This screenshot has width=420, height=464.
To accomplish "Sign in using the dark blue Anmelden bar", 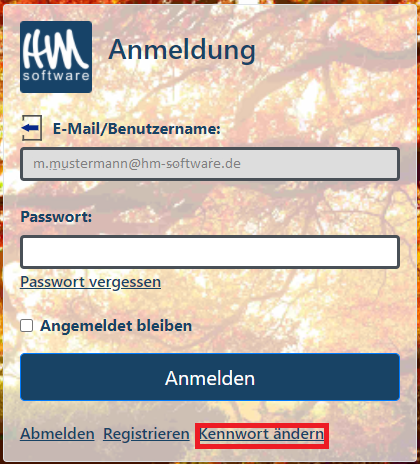I will pos(210,377).
